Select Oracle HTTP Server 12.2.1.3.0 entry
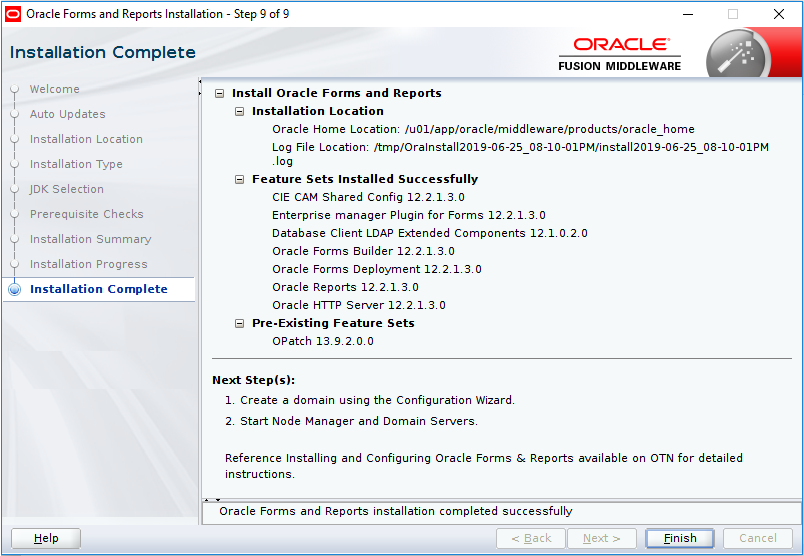Viewport: 804px width, 556px height. (358, 305)
